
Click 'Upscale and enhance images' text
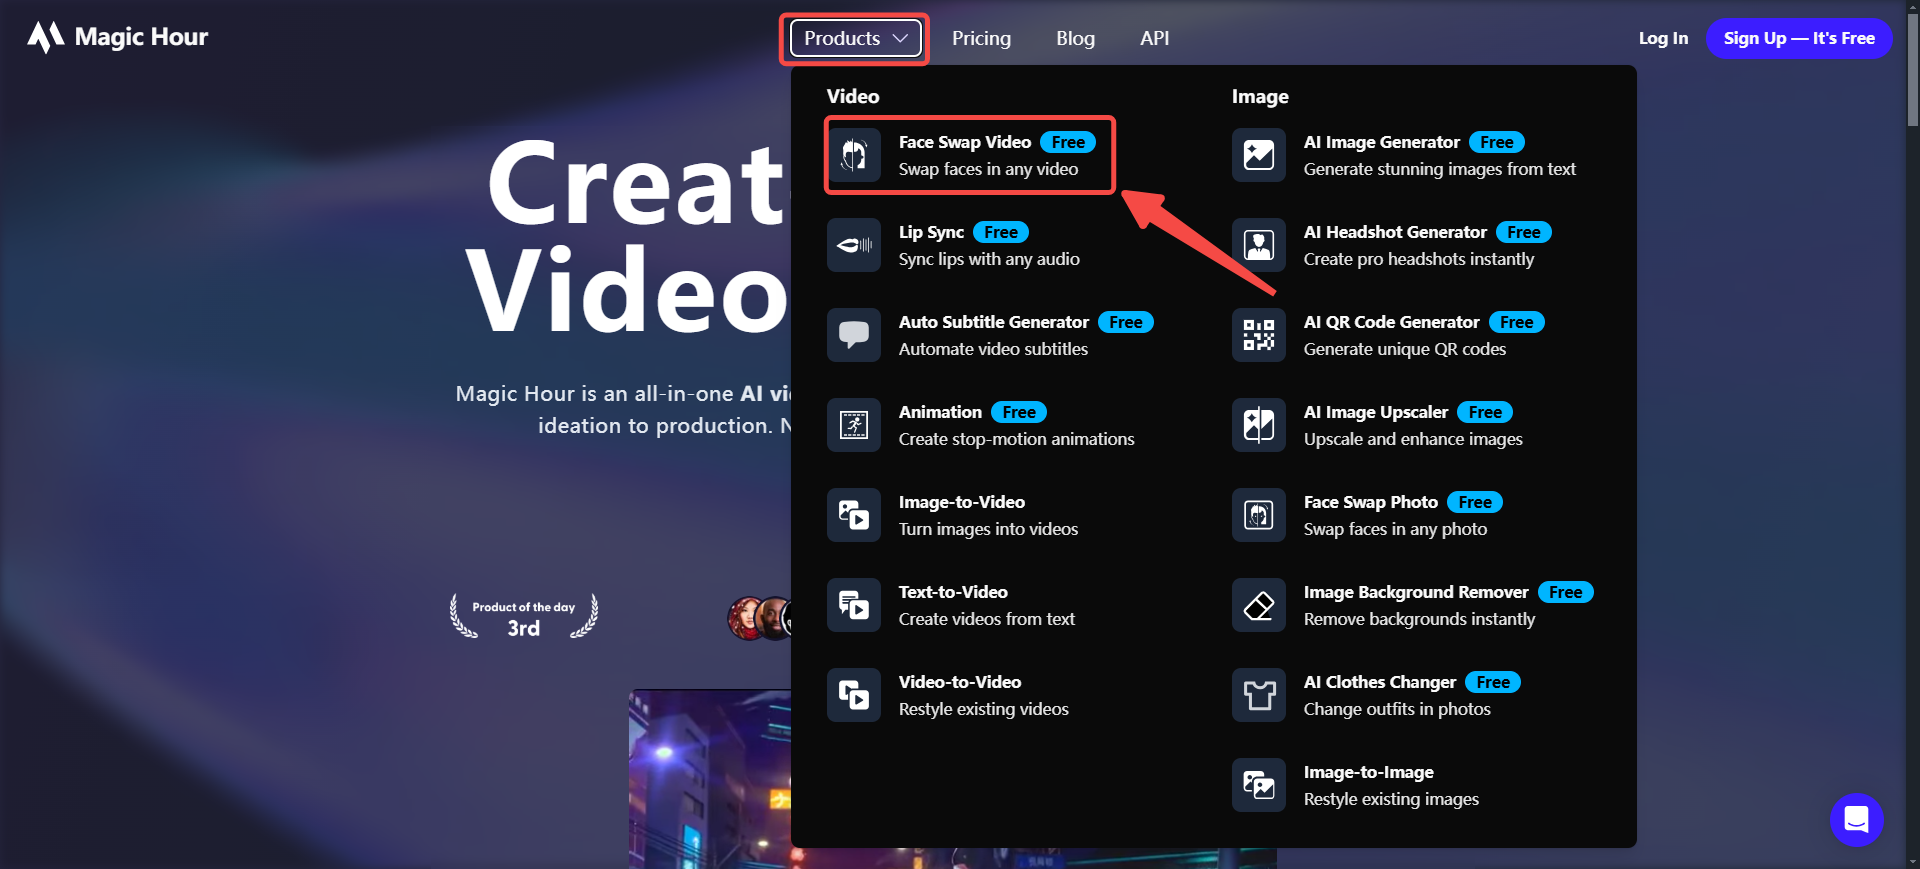pyautogui.click(x=1413, y=439)
